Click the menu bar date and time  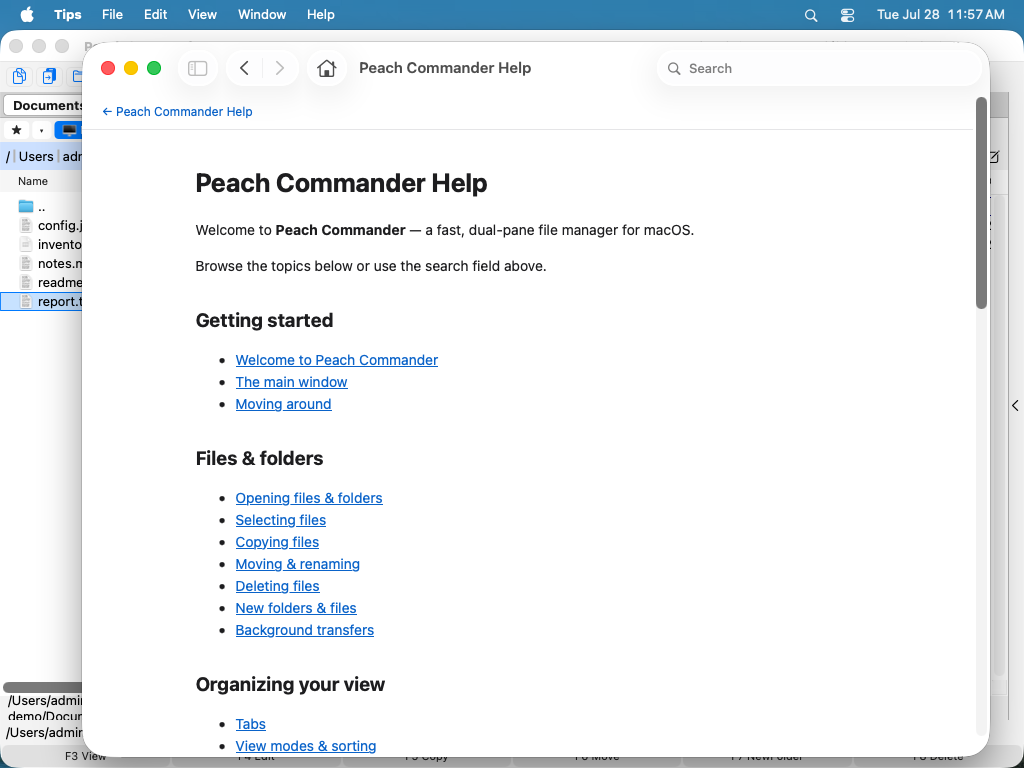940,14
